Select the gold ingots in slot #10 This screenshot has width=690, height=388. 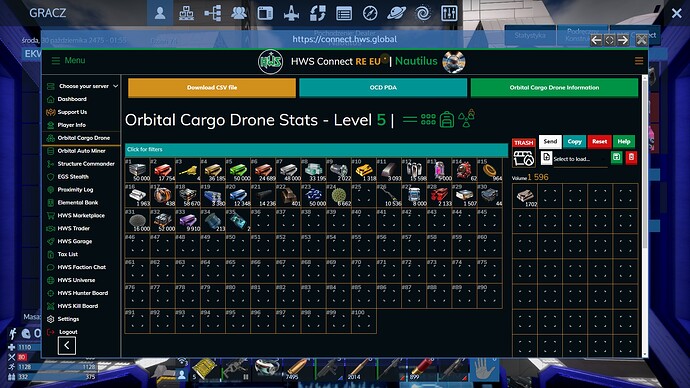click(363, 170)
